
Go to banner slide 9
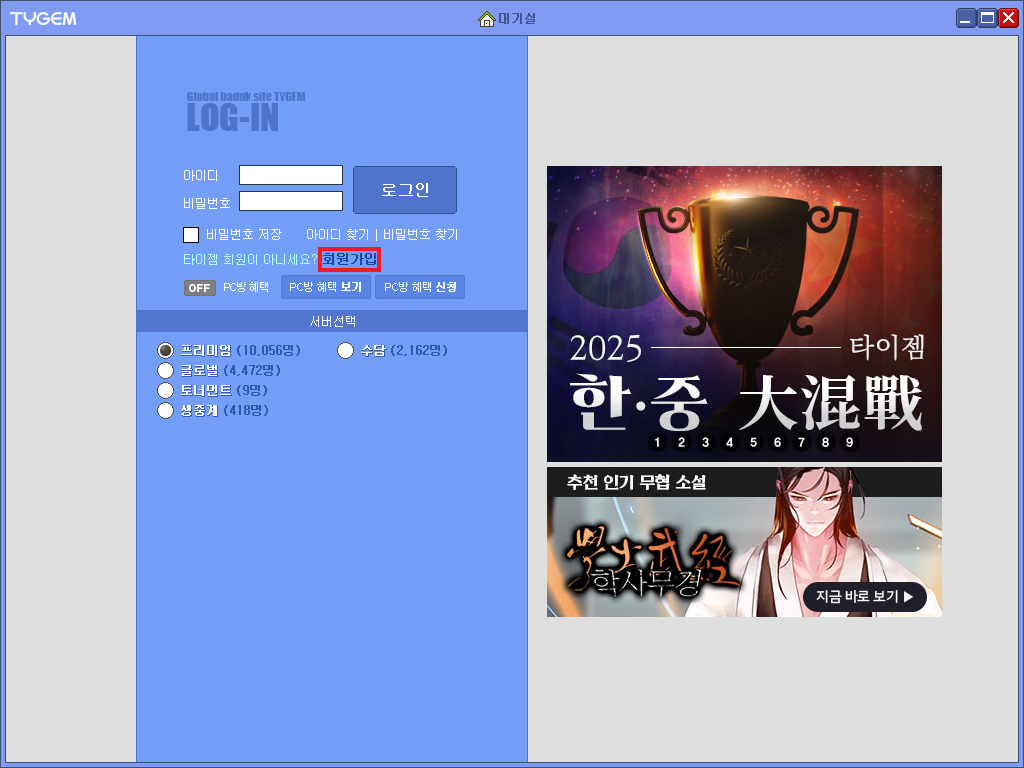coord(850,442)
